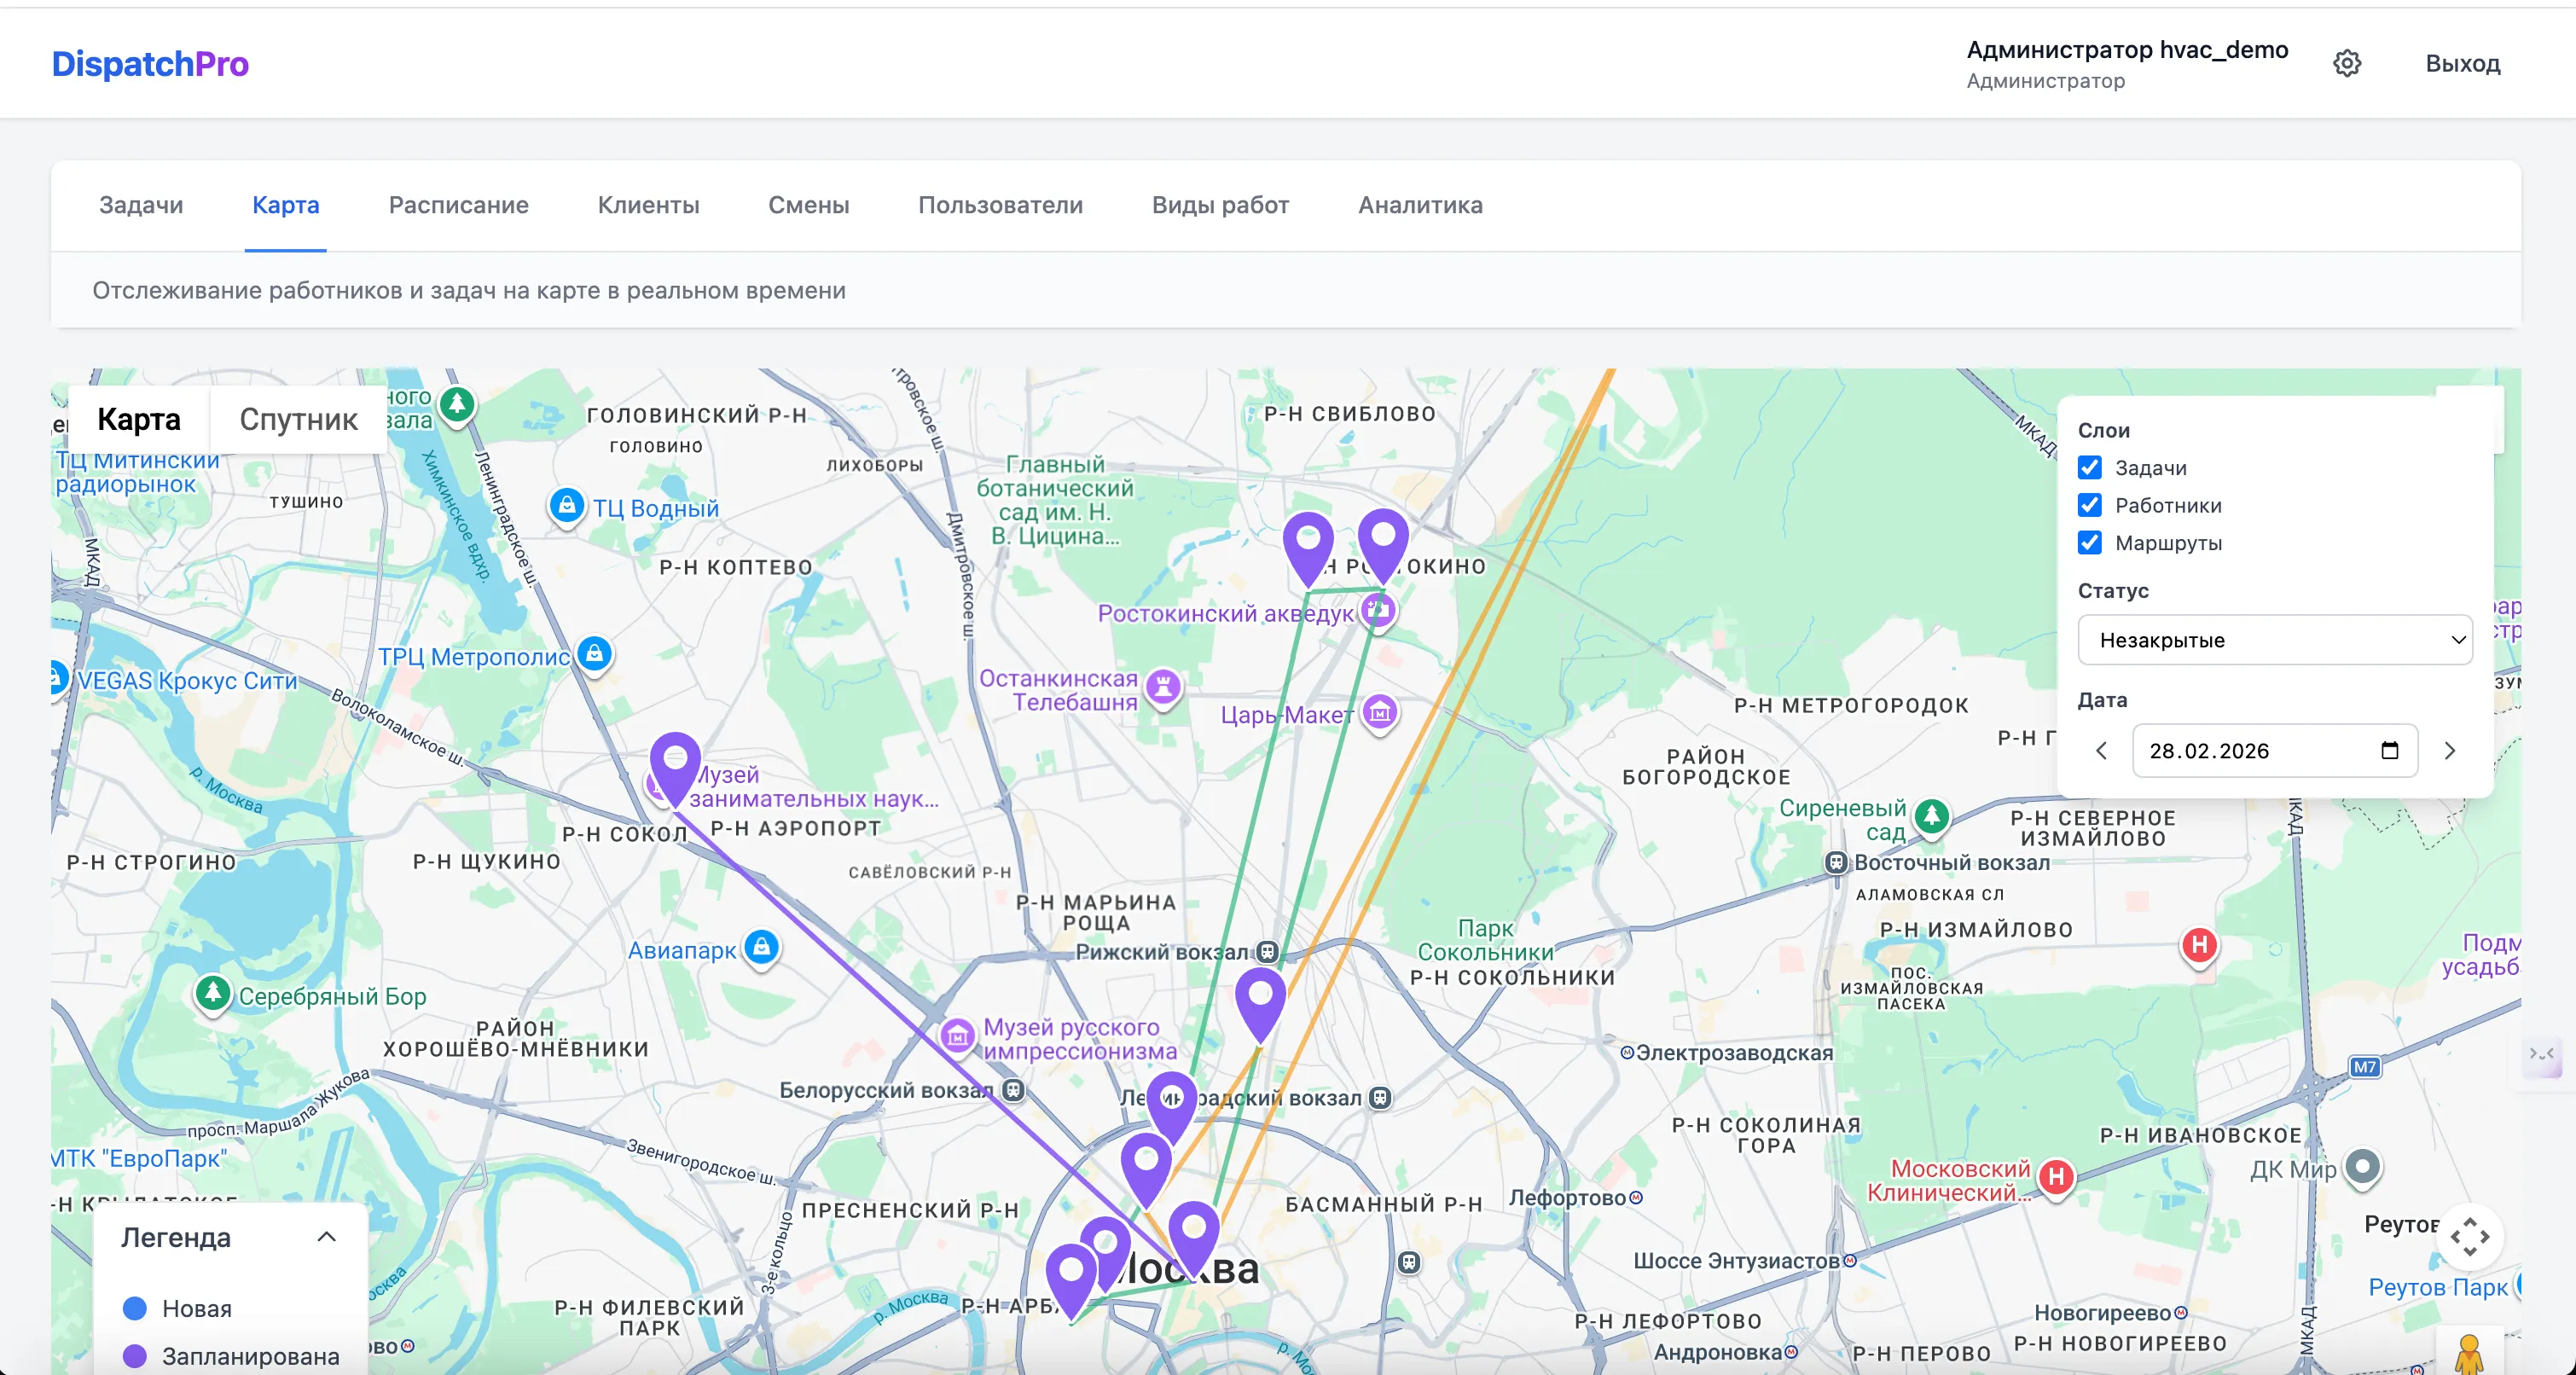Open the settings gear icon

(x=2348, y=63)
